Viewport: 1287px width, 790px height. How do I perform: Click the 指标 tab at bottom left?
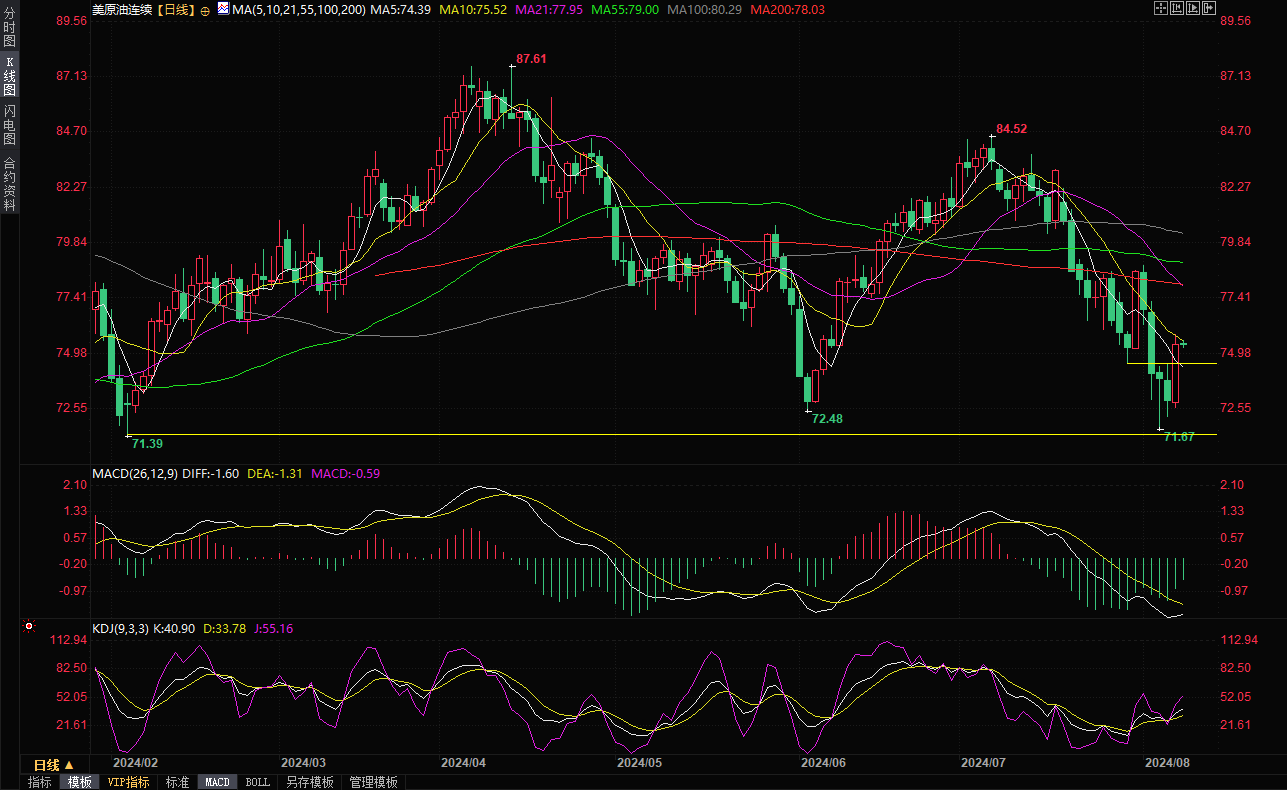(x=40, y=782)
